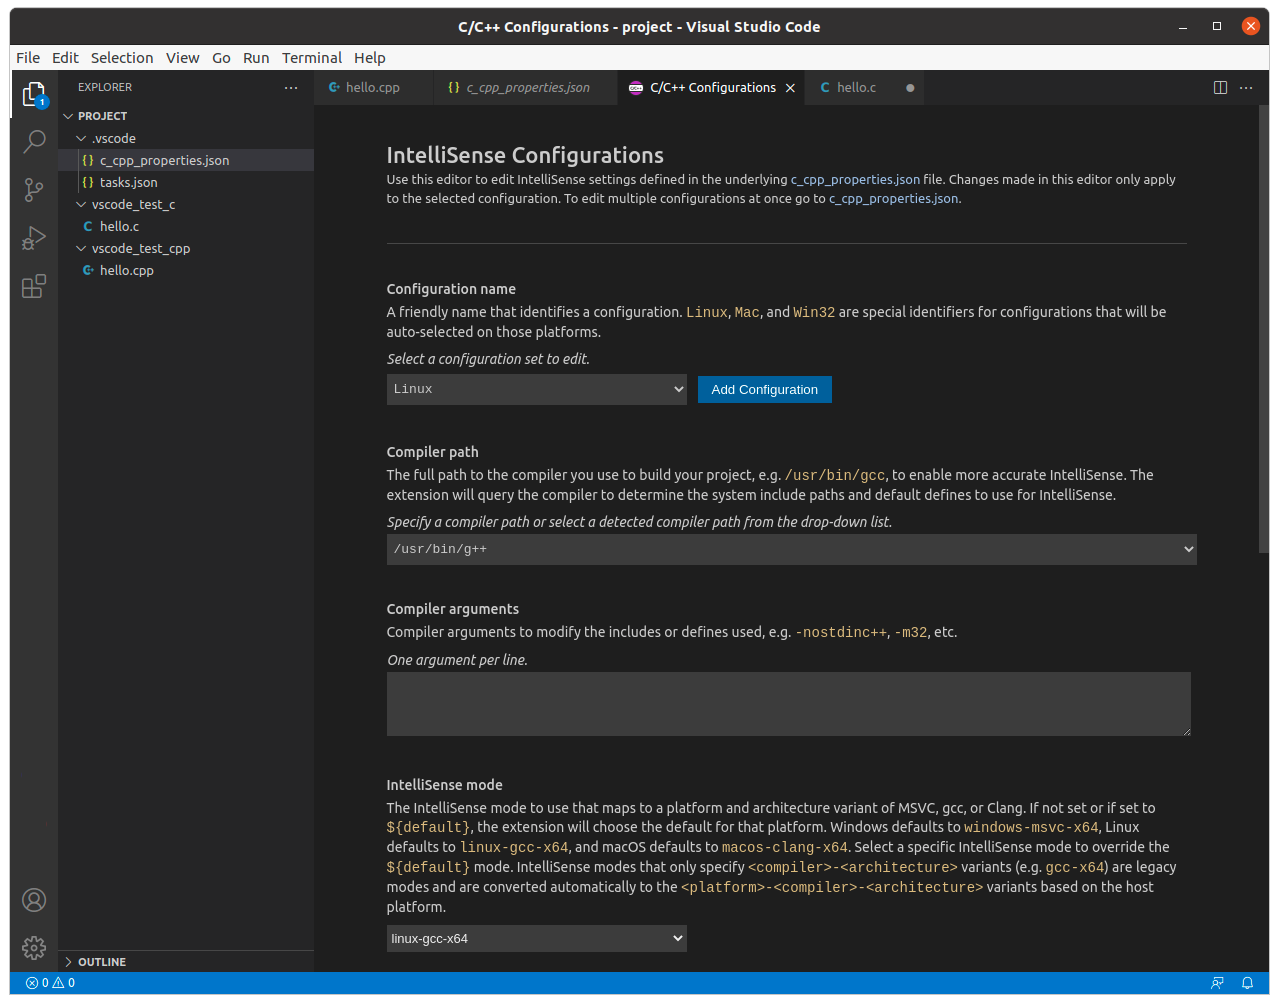Open the Go menu

point(221,58)
